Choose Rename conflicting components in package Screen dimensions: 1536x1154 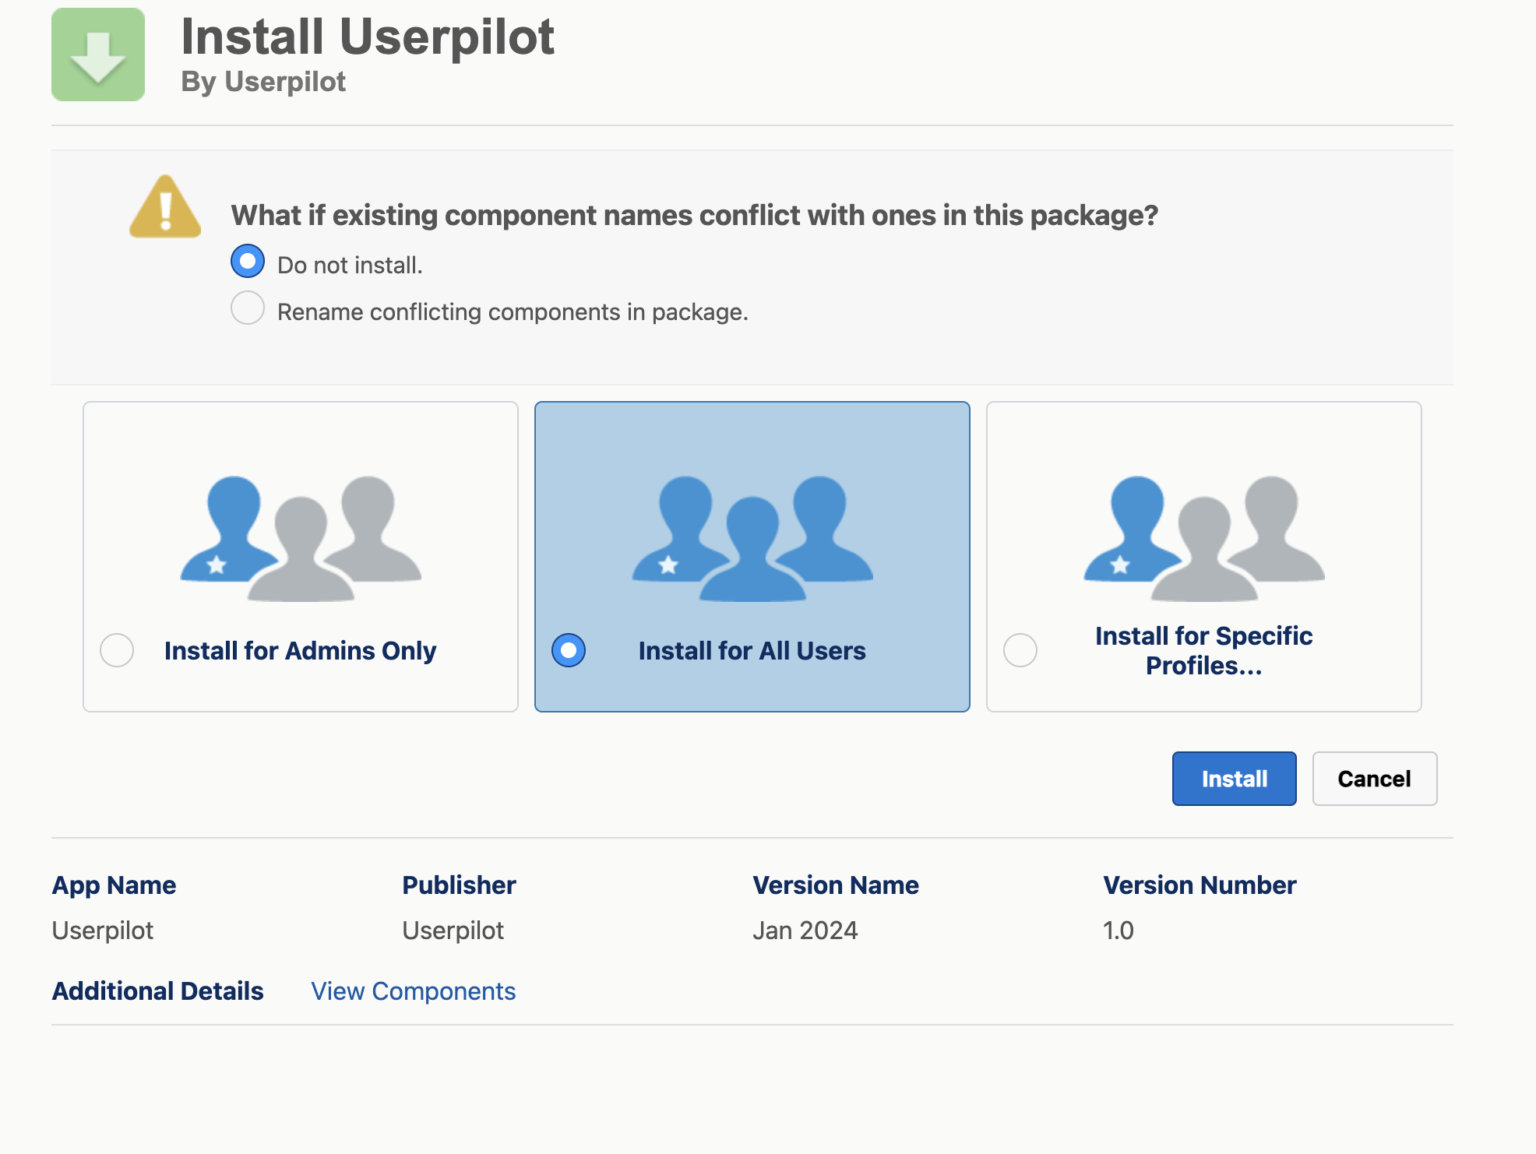[x=247, y=308]
